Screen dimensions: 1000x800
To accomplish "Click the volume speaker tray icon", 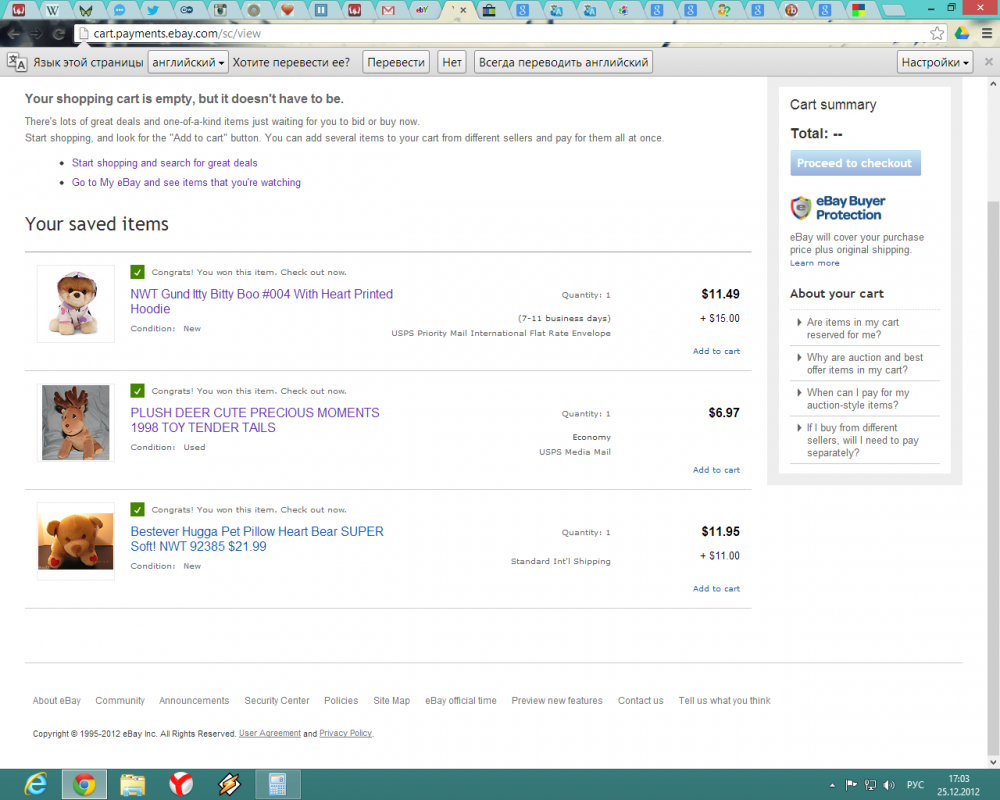I will point(888,785).
